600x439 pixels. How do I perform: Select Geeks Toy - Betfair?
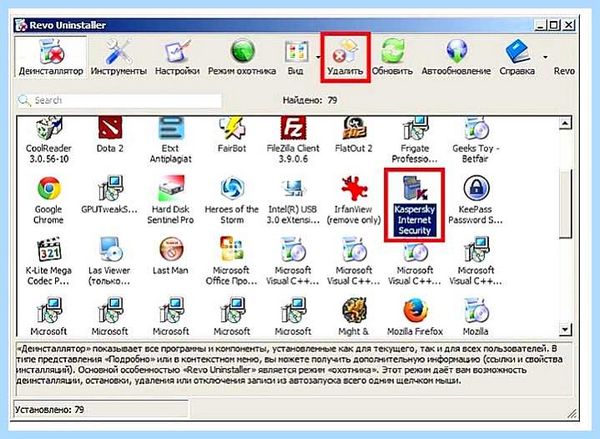point(476,141)
